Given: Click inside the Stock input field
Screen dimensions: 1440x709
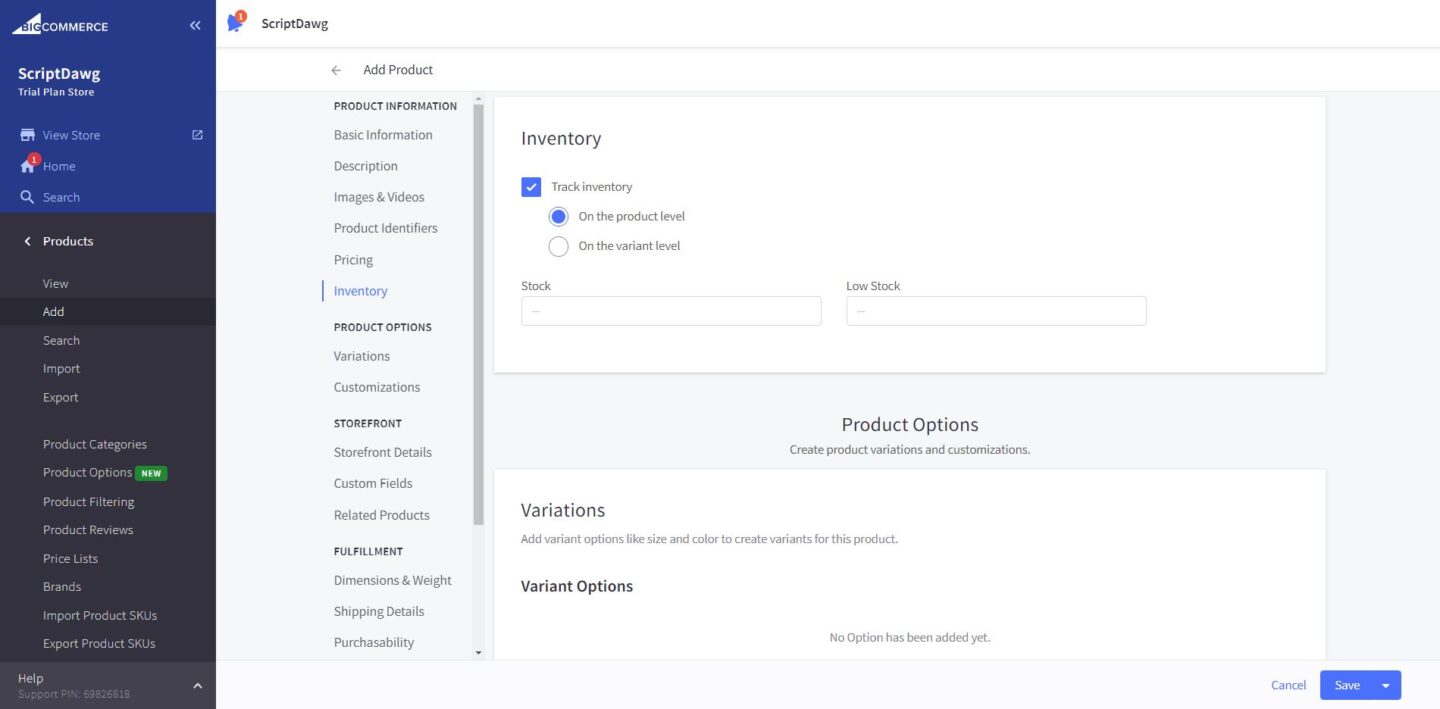Looking at the screenshot, I should coord(670,311).
